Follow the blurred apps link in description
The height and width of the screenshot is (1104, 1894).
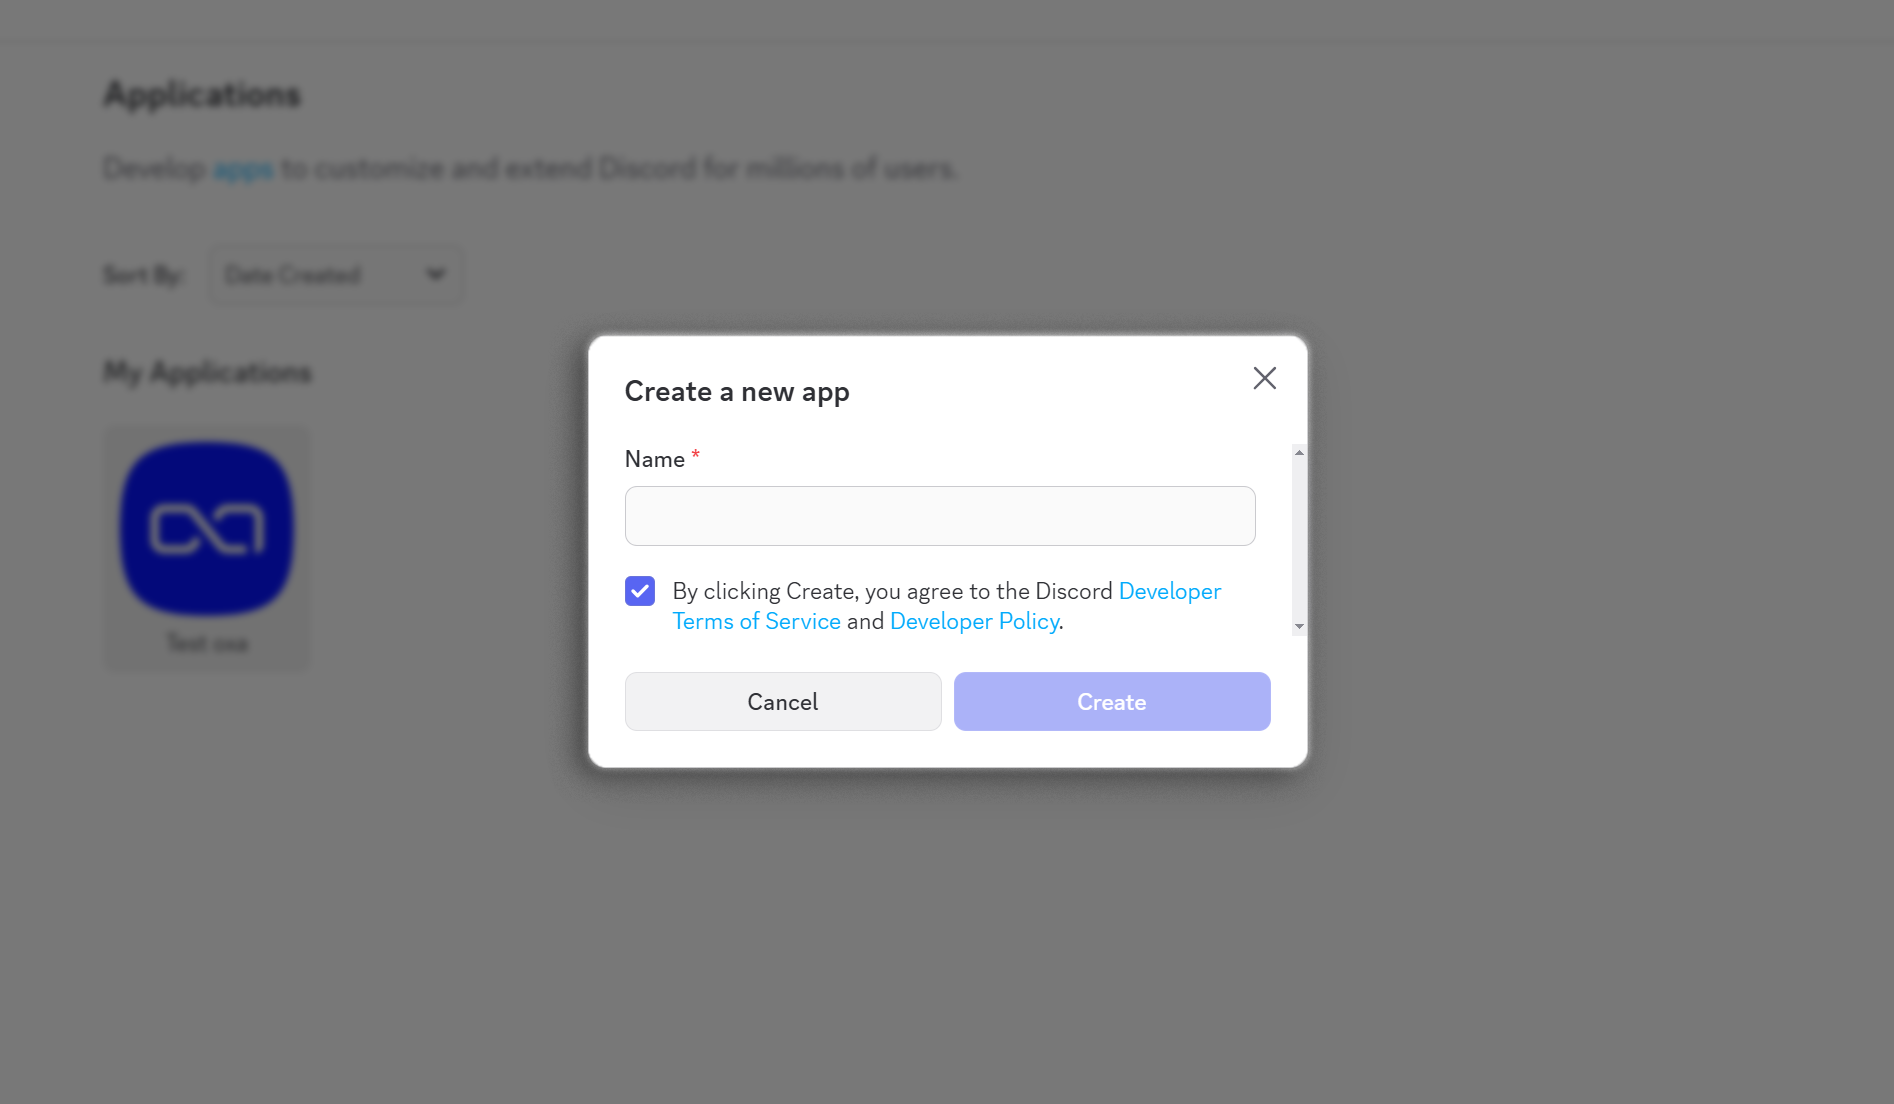243,169
